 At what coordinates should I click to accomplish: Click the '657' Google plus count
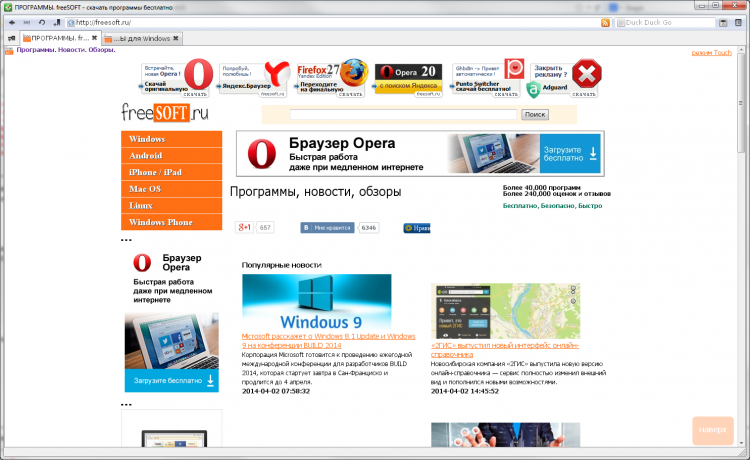point(265,228)
